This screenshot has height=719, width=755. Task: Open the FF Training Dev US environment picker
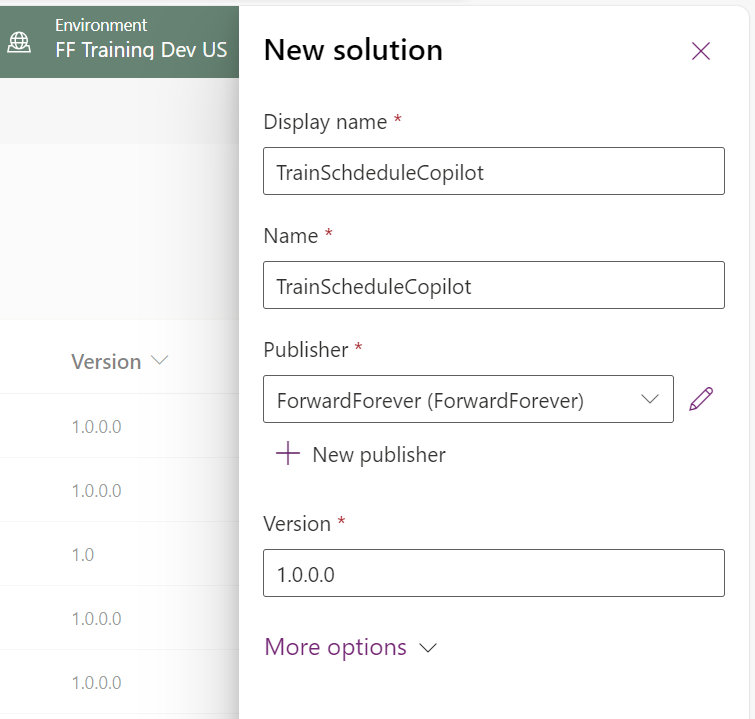coord(140,49)
